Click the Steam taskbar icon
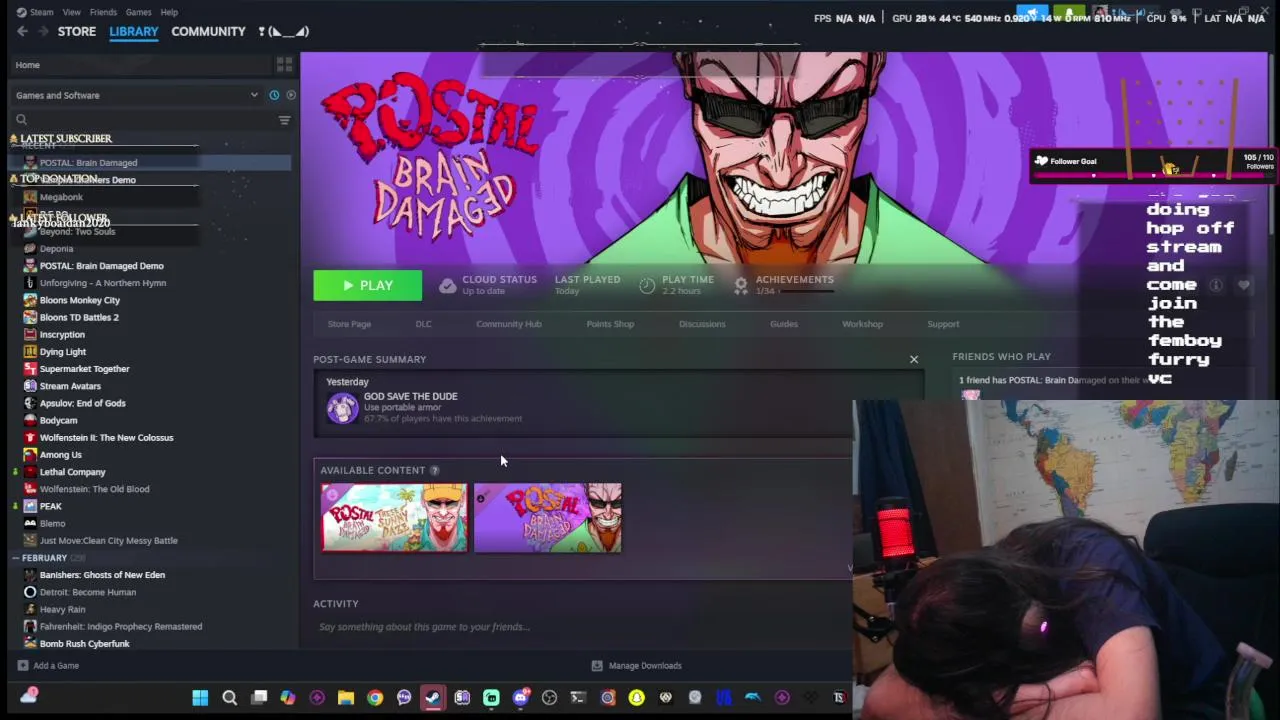Viewport: 1280px width, 720px height. (433, 698)
